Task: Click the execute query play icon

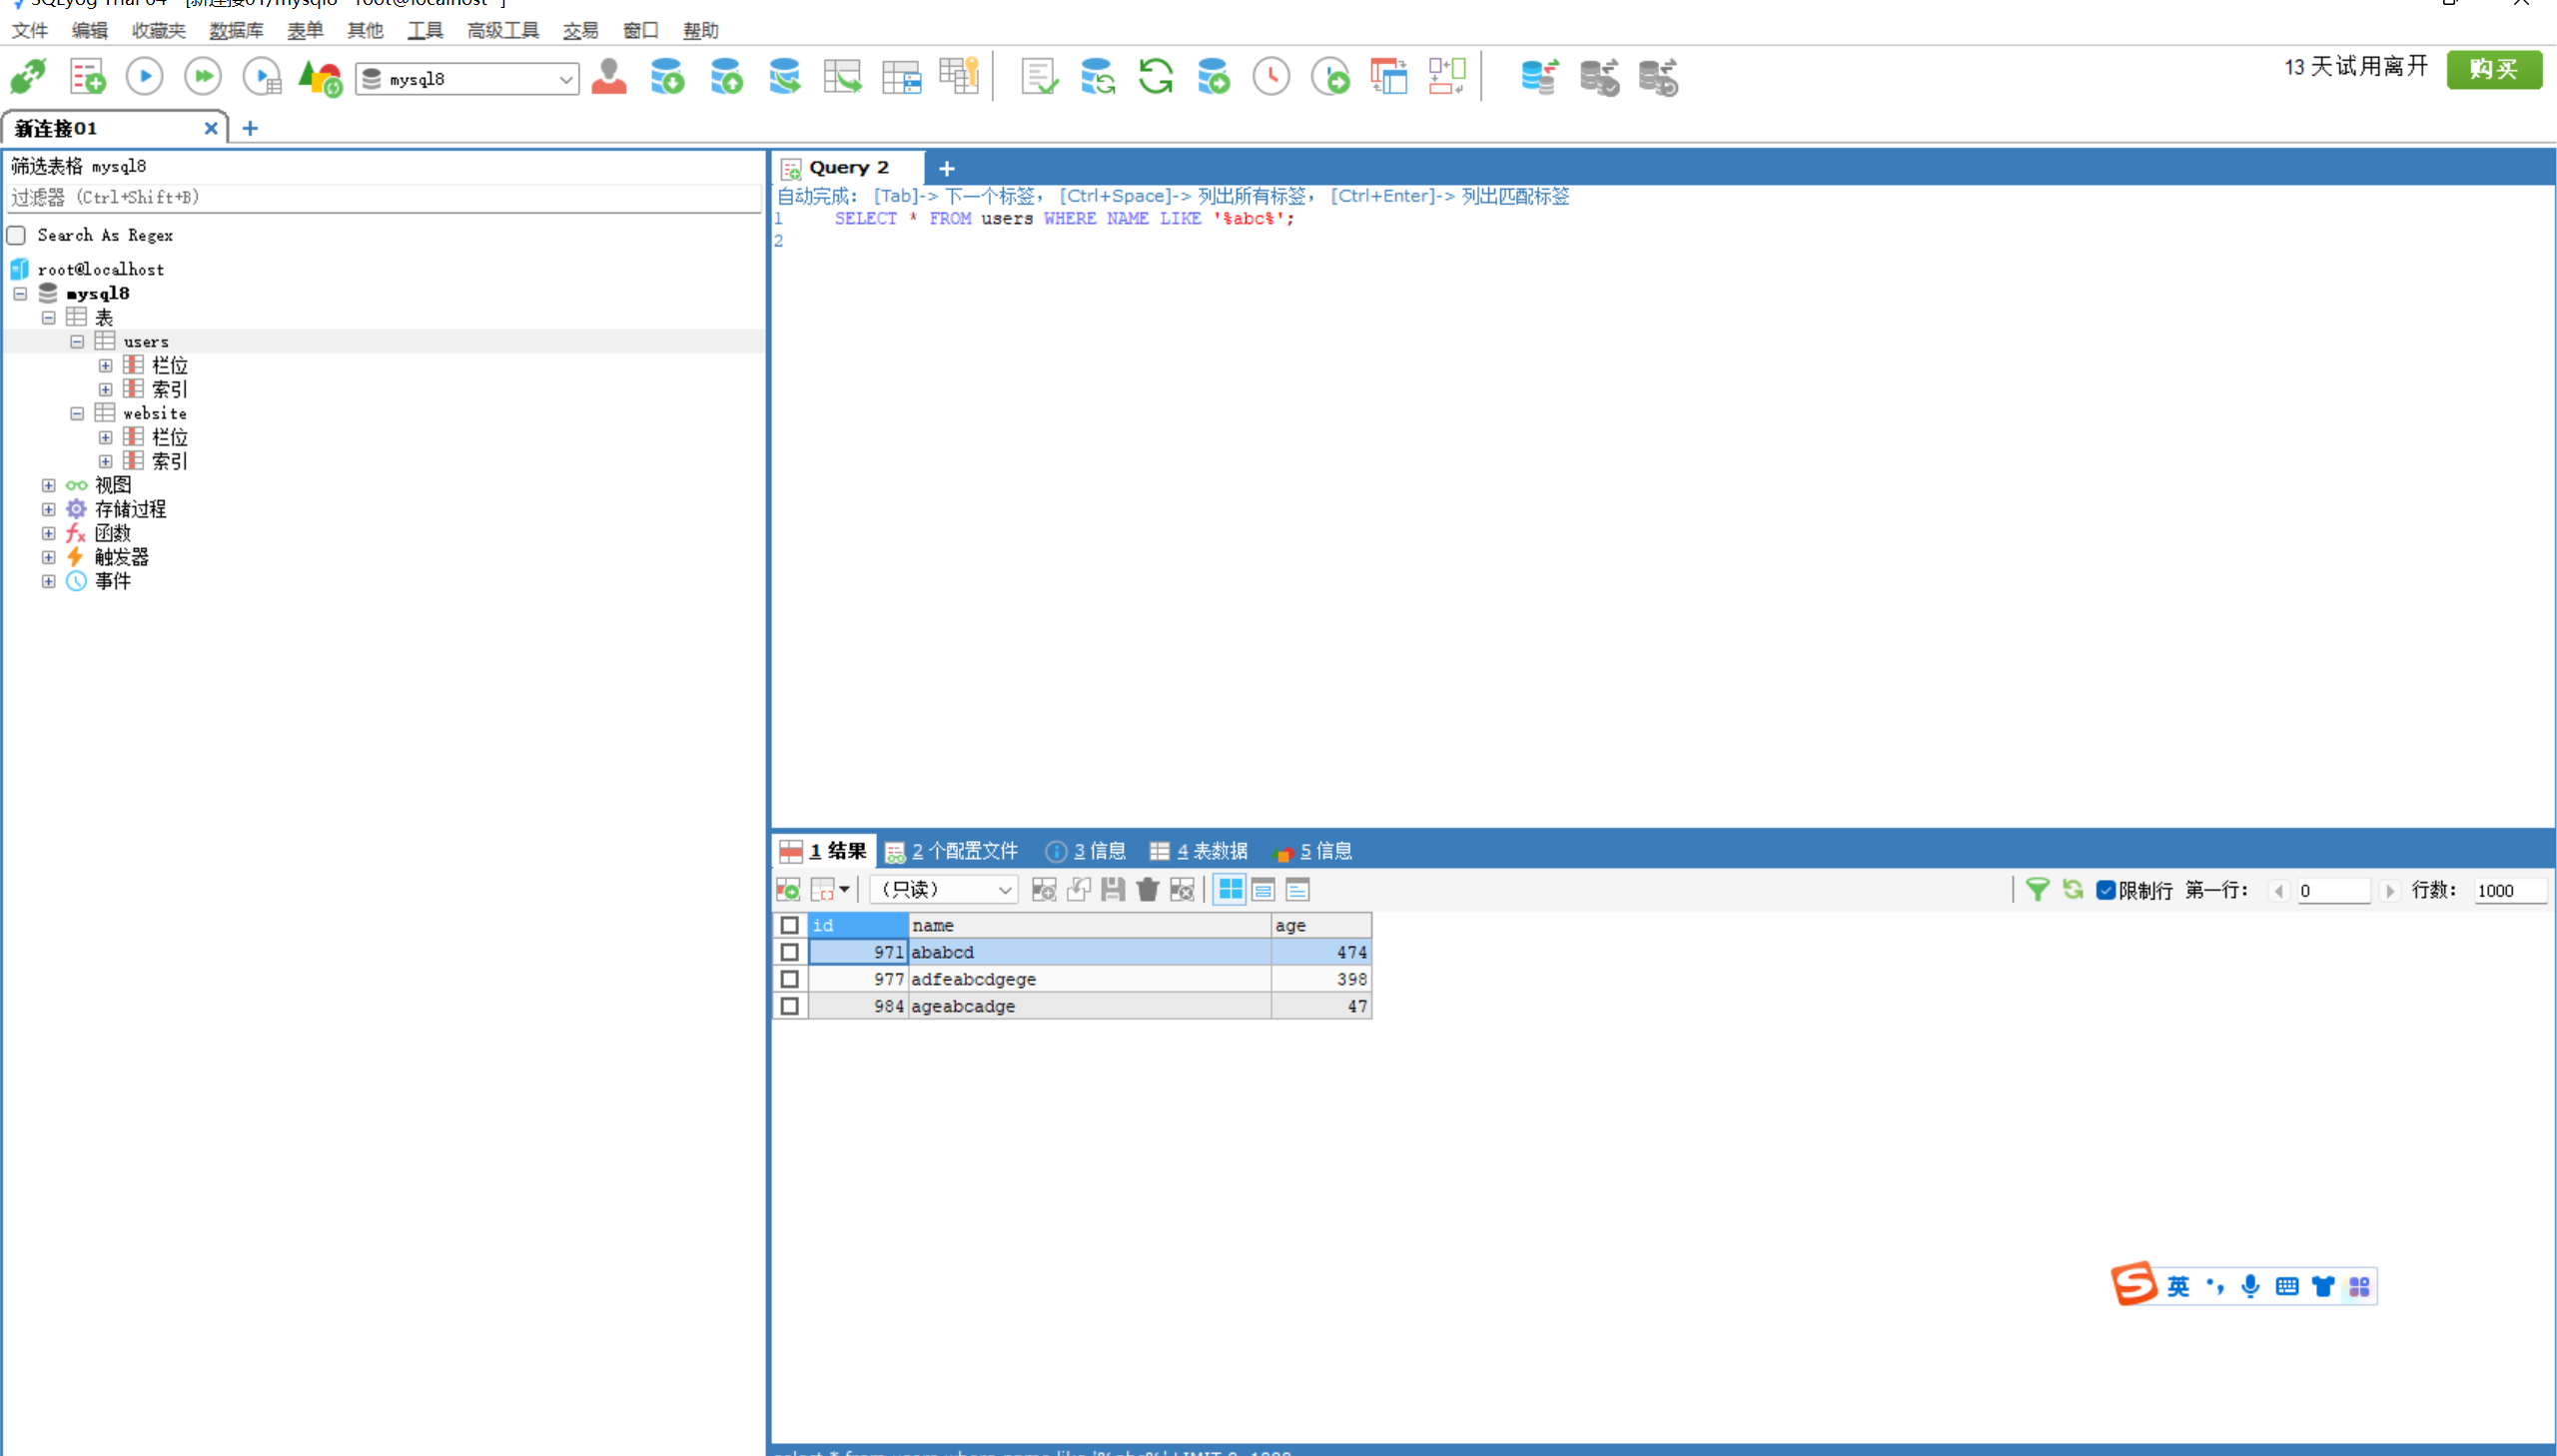Action: coord(145,76)
